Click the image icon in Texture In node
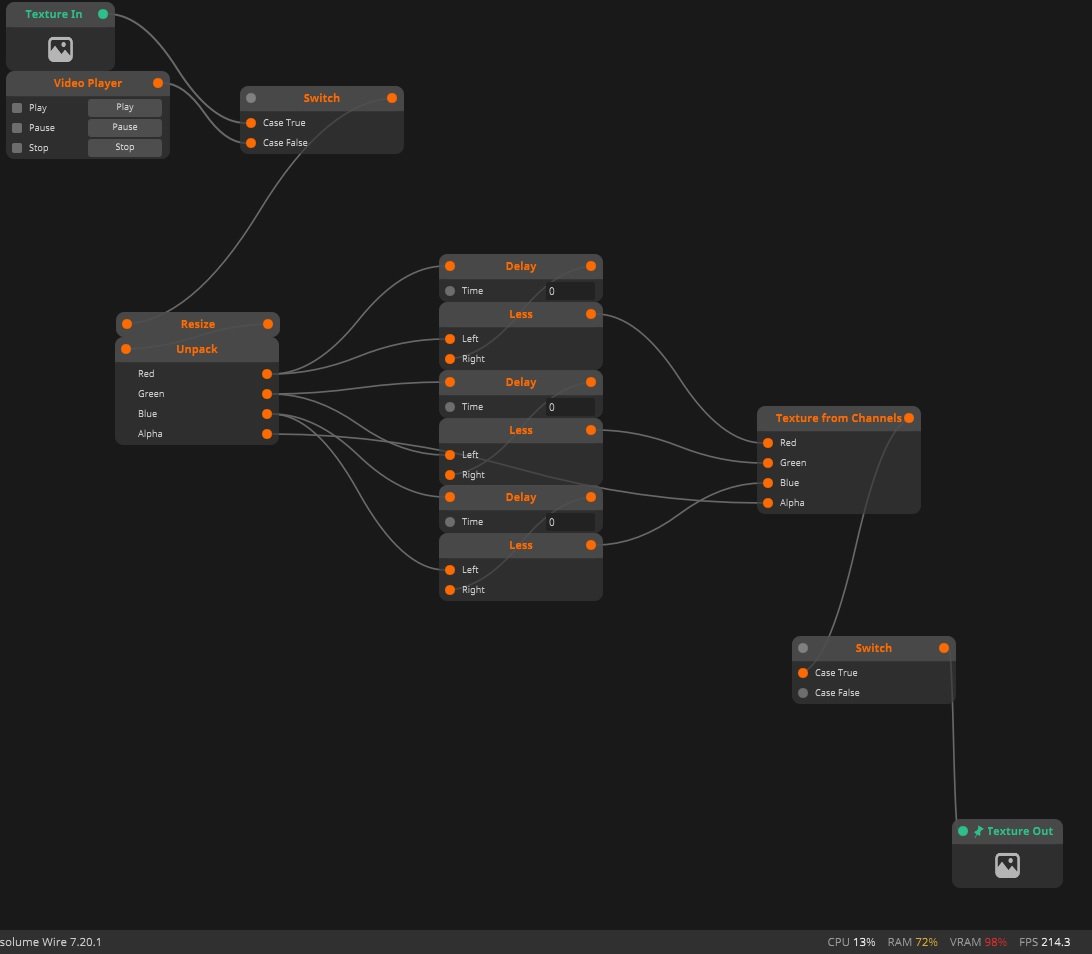Image resolution: width=1092 pixels, height=954 pixels. click(x=60, y=49)
